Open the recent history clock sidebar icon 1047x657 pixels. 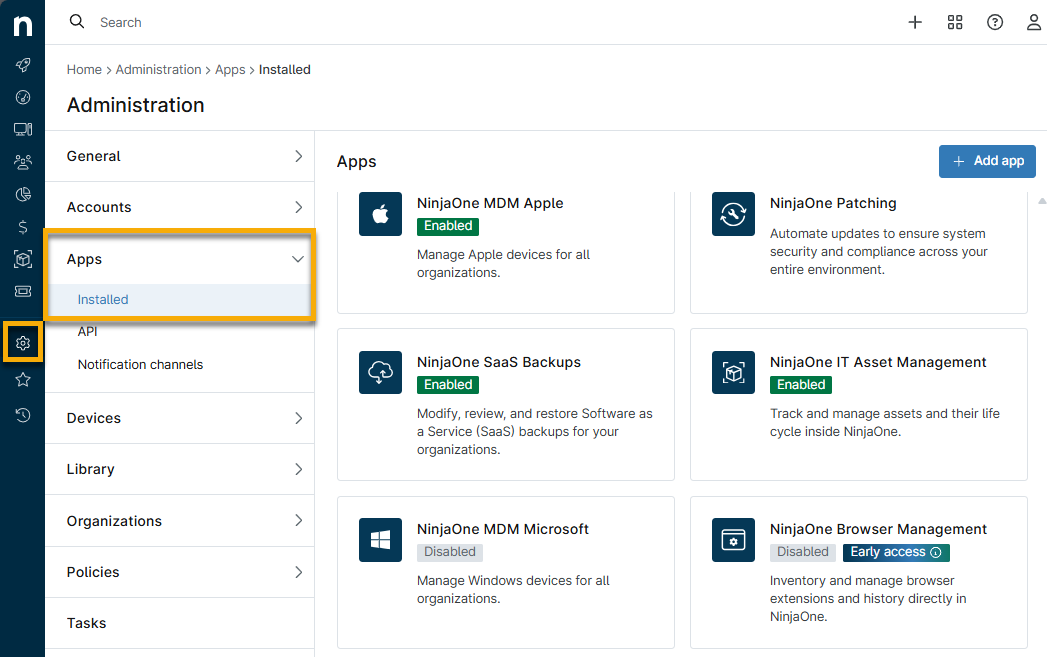pos(23,415)
